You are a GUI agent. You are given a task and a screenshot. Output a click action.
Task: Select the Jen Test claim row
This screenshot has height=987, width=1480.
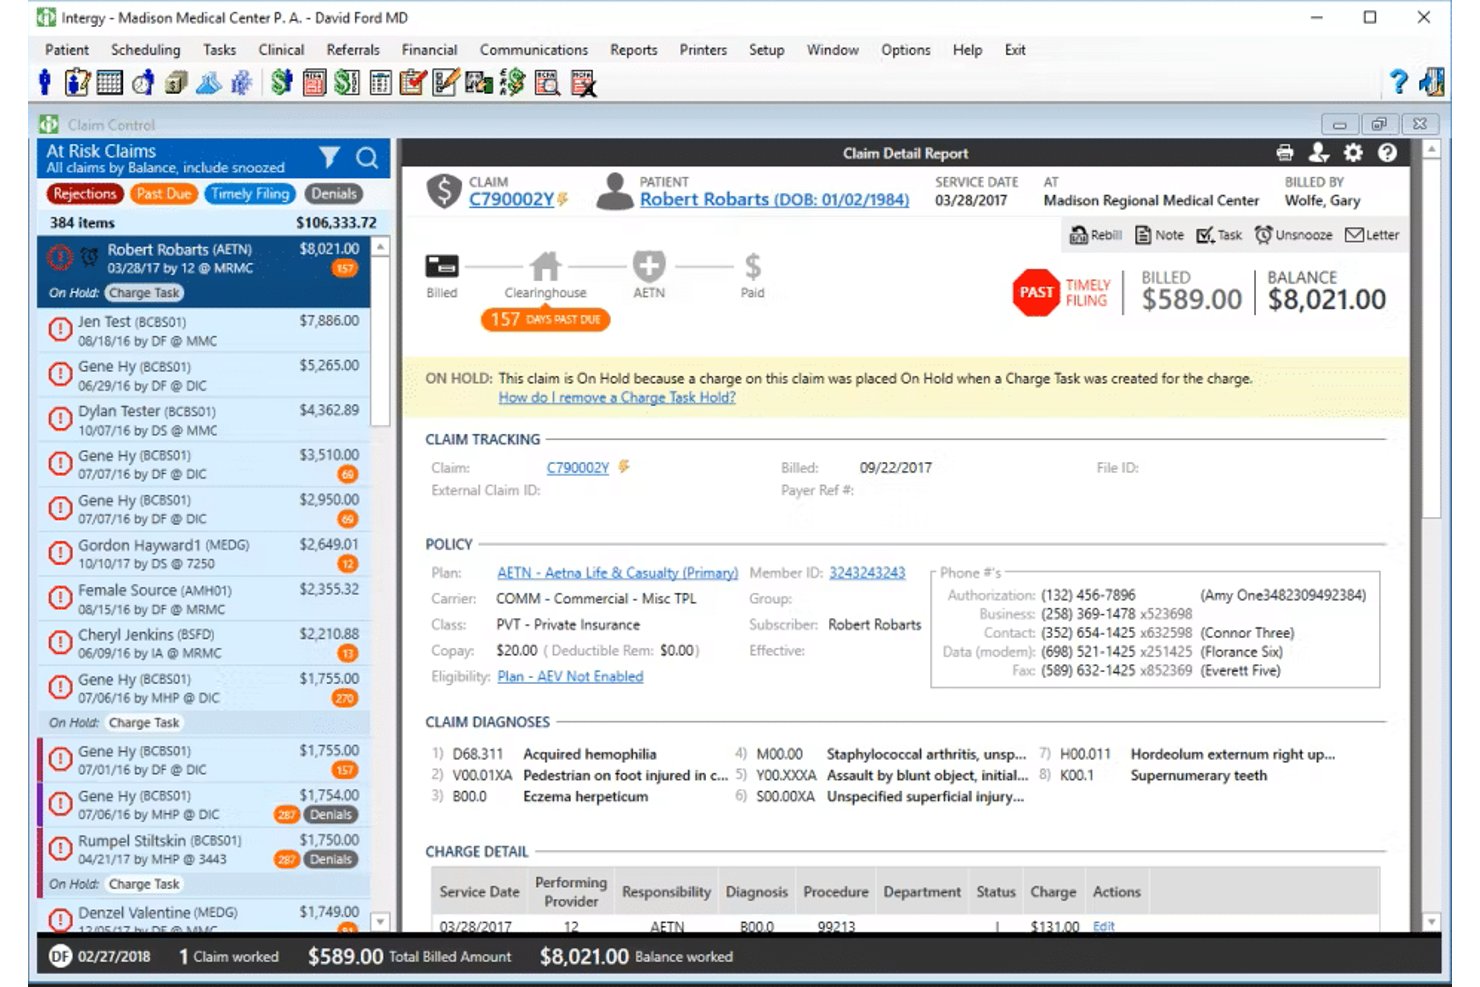(204, 331)
